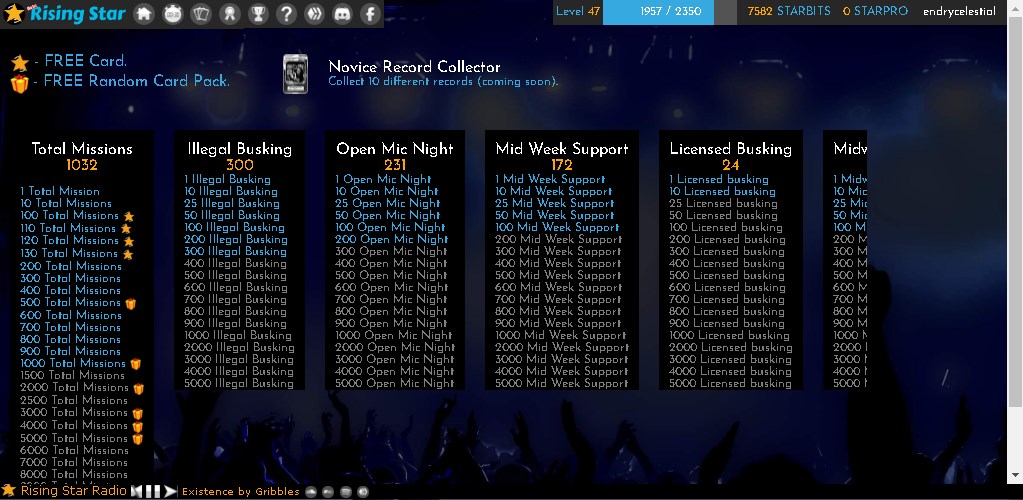Click the scrollbar up arrow
The width and height of the screenshot is (1023, 500).
[x=1015, y=6]
